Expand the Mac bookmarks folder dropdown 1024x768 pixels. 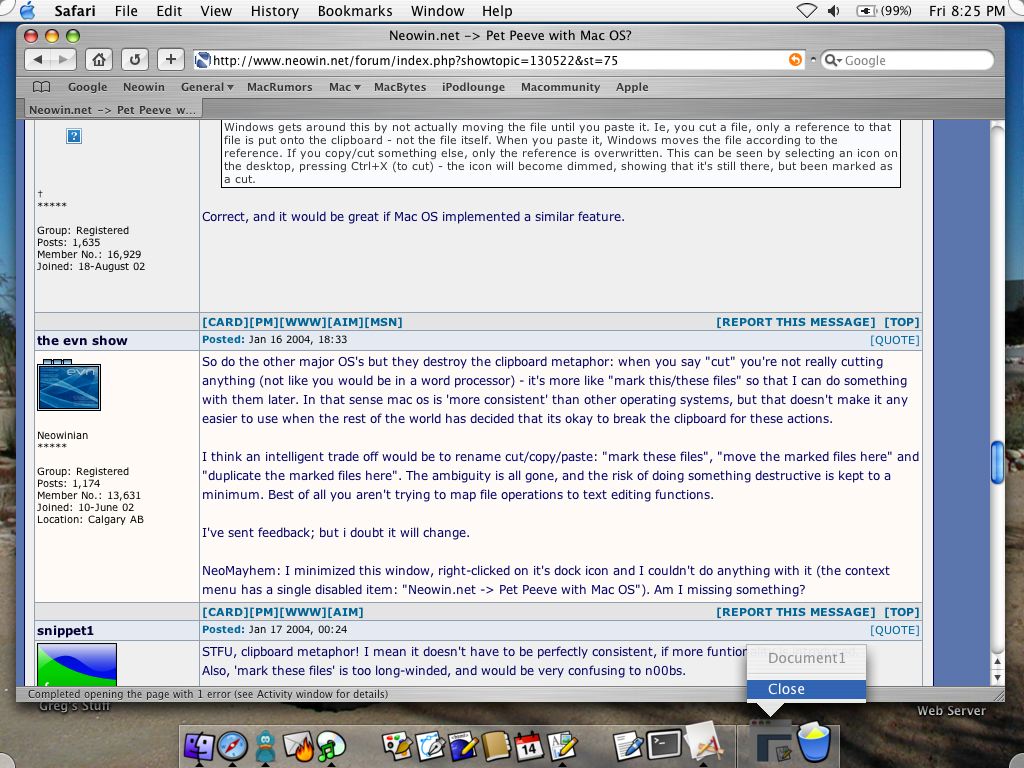coord(344,87)
